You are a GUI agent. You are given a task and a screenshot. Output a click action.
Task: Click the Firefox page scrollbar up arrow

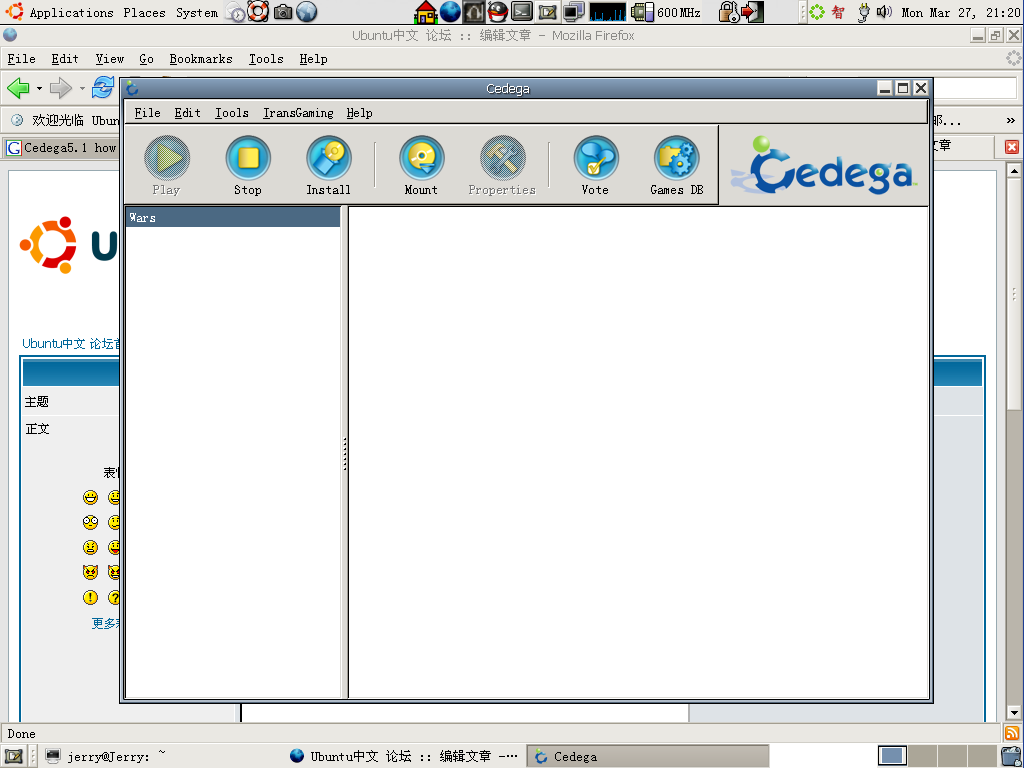pyautogui.click(x=1014, y=171)
